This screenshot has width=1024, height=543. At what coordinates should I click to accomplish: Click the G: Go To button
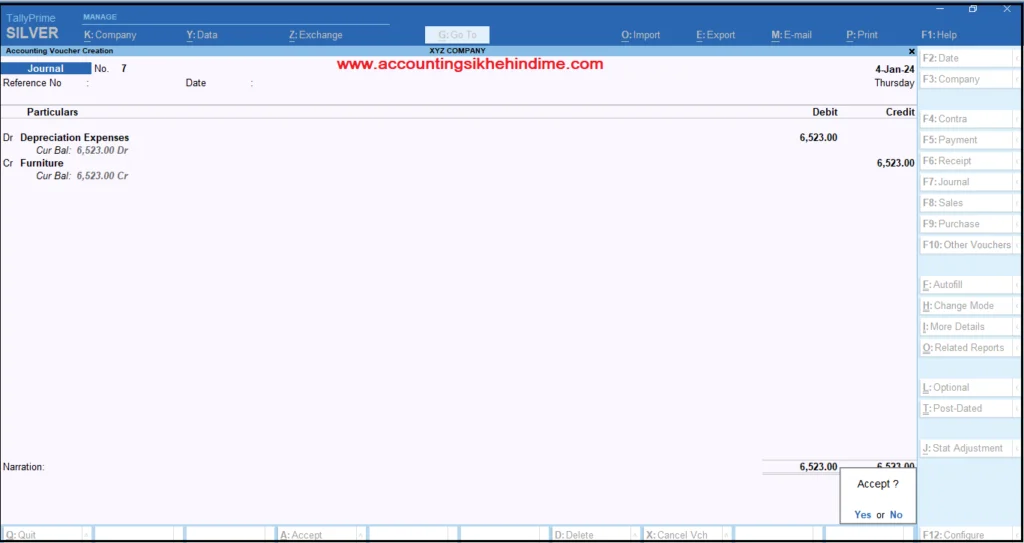point(457,35)
